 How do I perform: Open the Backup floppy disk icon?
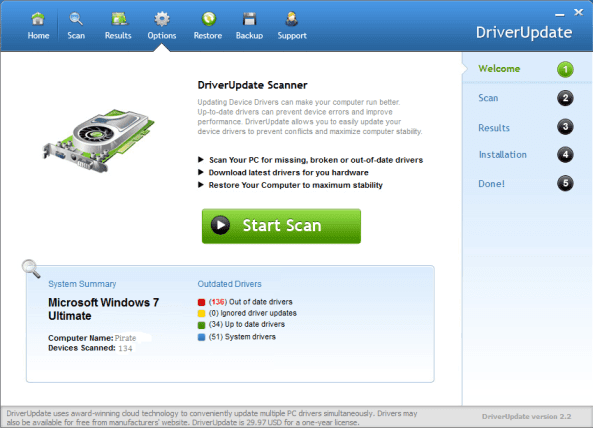pos(250,19)
